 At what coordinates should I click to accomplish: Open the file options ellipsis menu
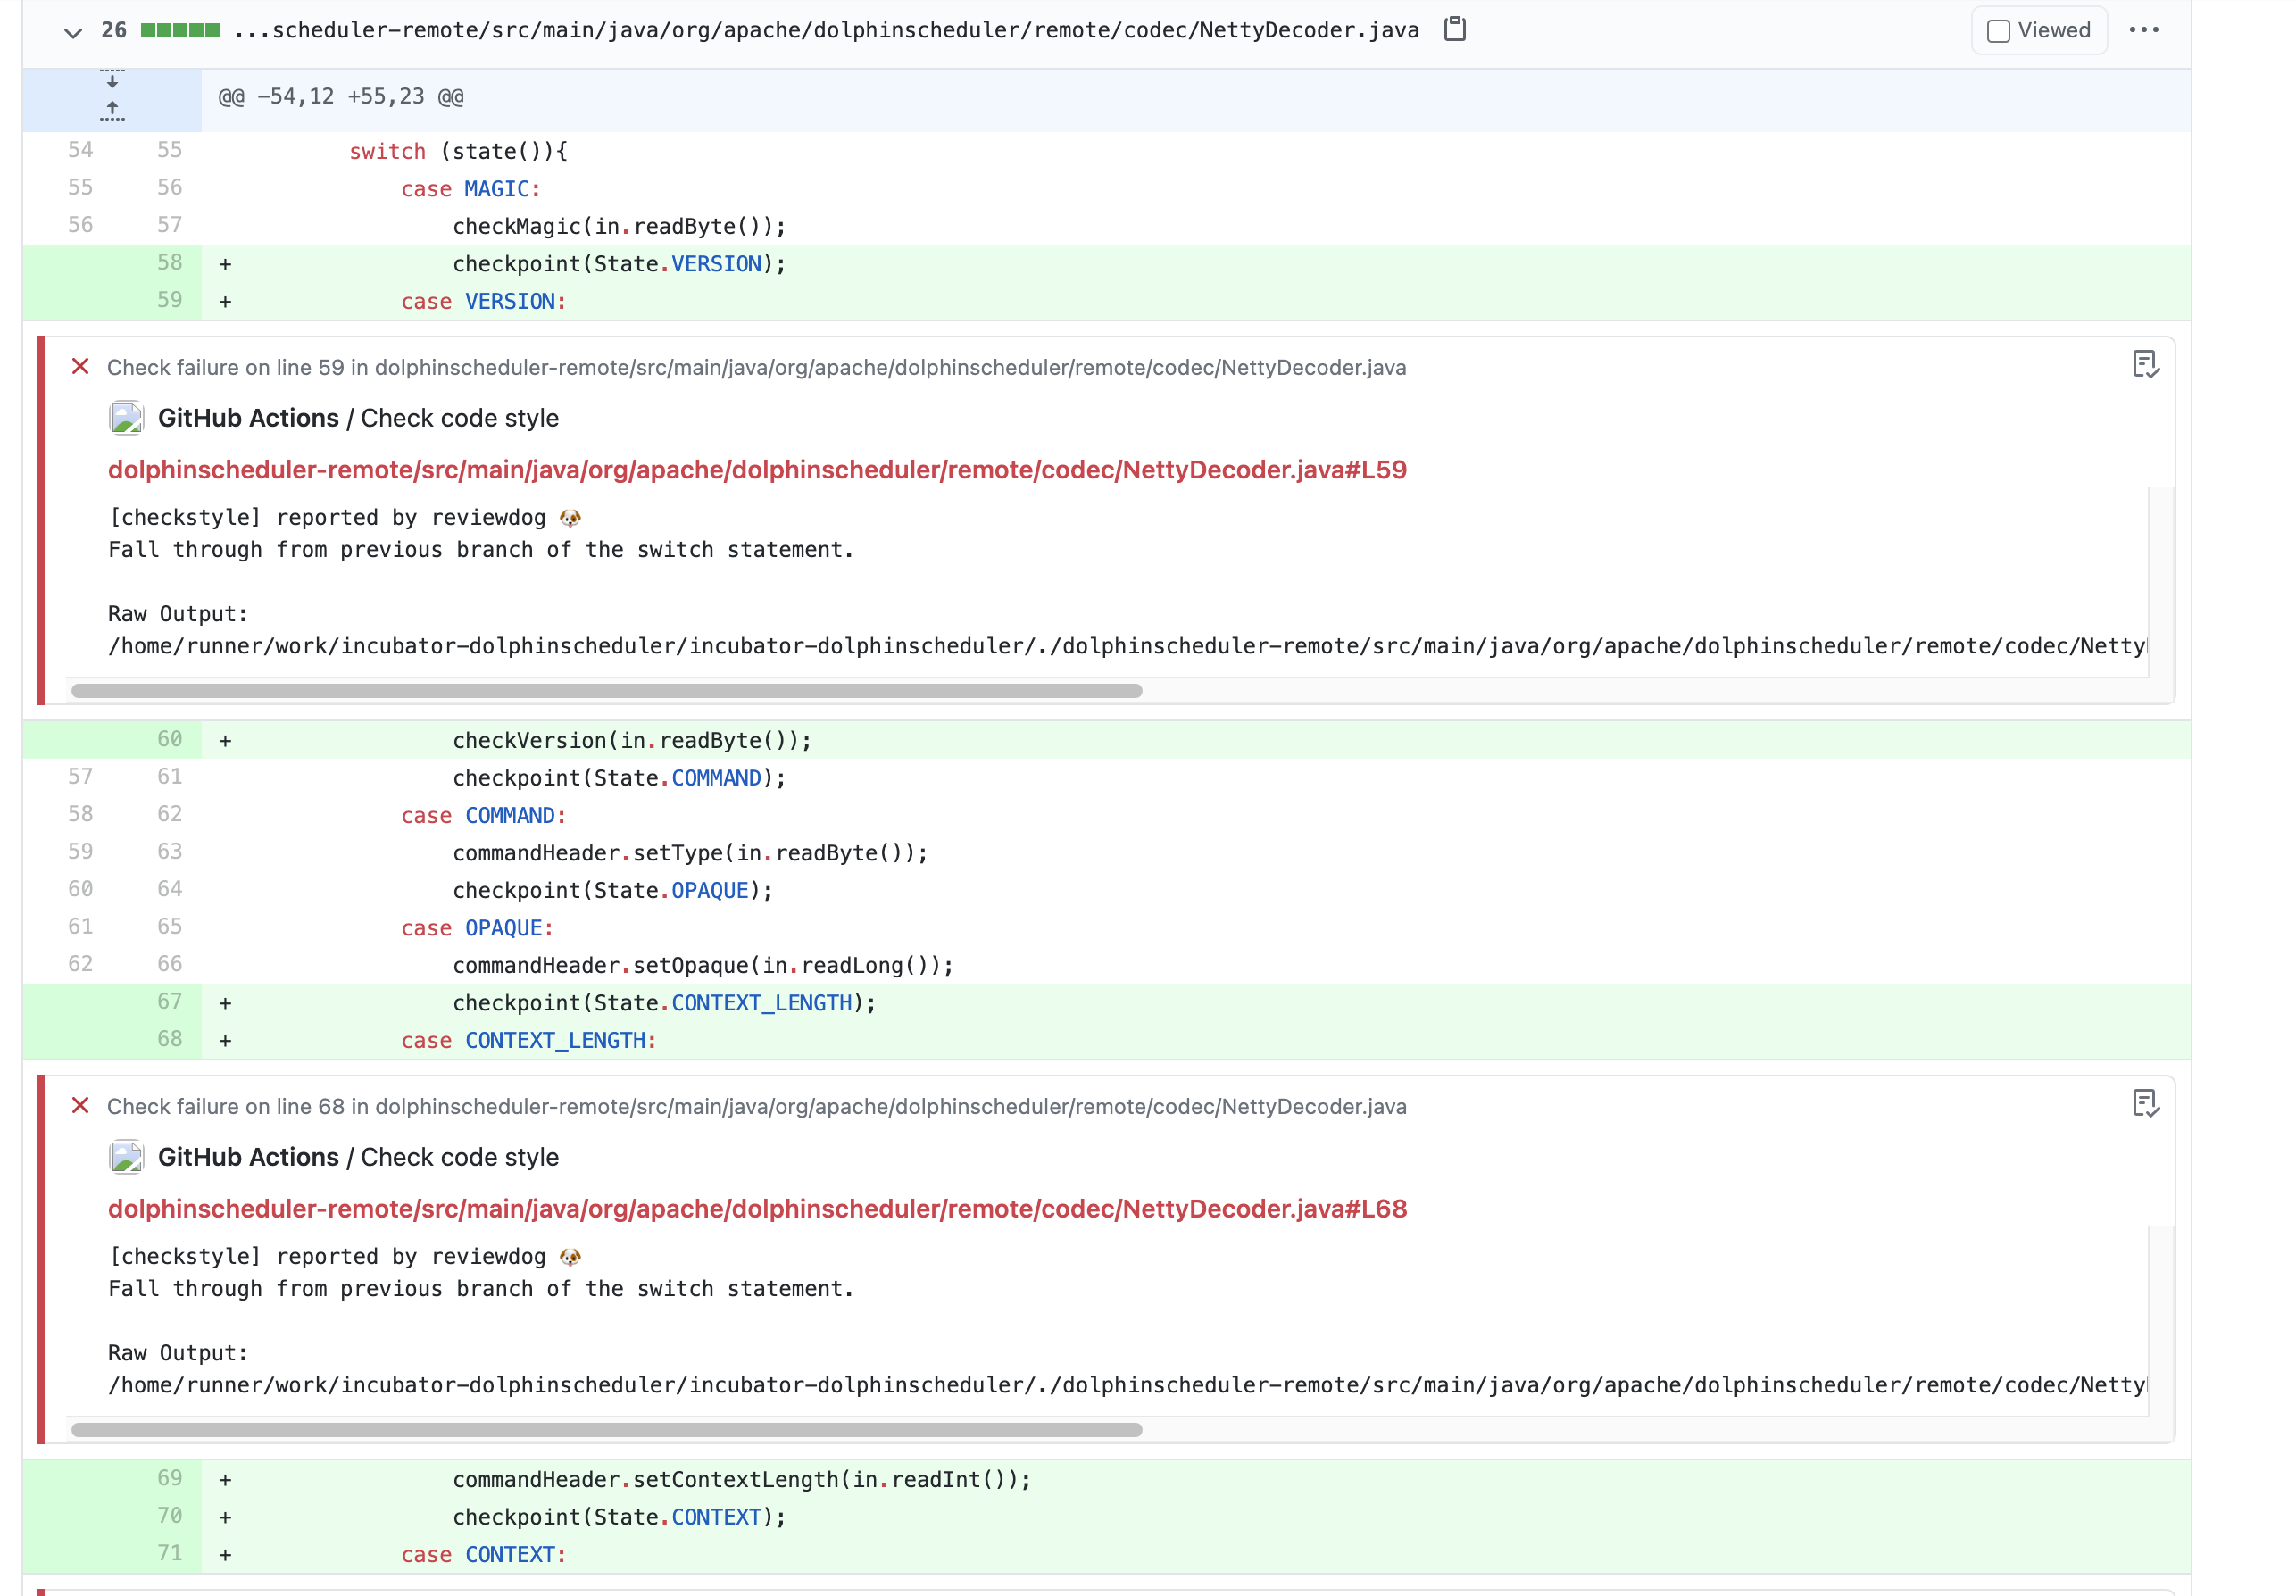pos(2143,30)
